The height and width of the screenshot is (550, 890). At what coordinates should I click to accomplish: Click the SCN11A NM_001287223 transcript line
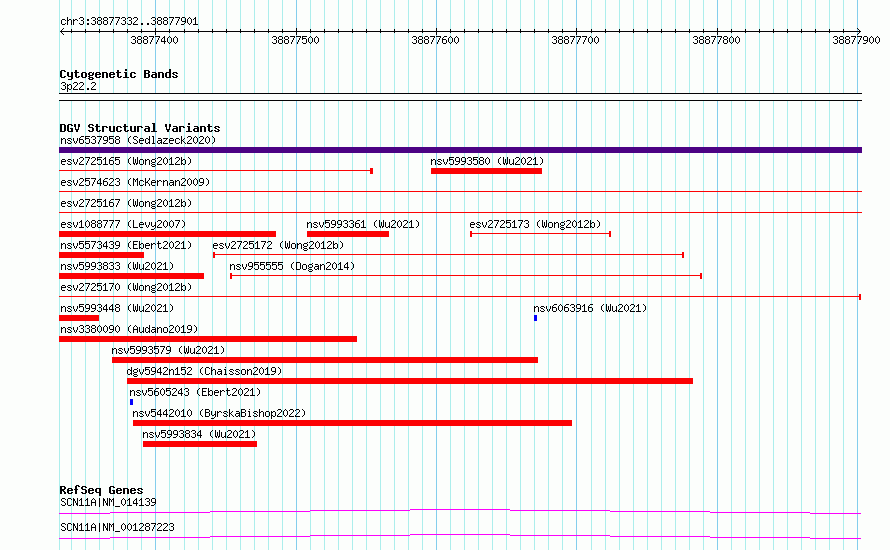[460, 536]
